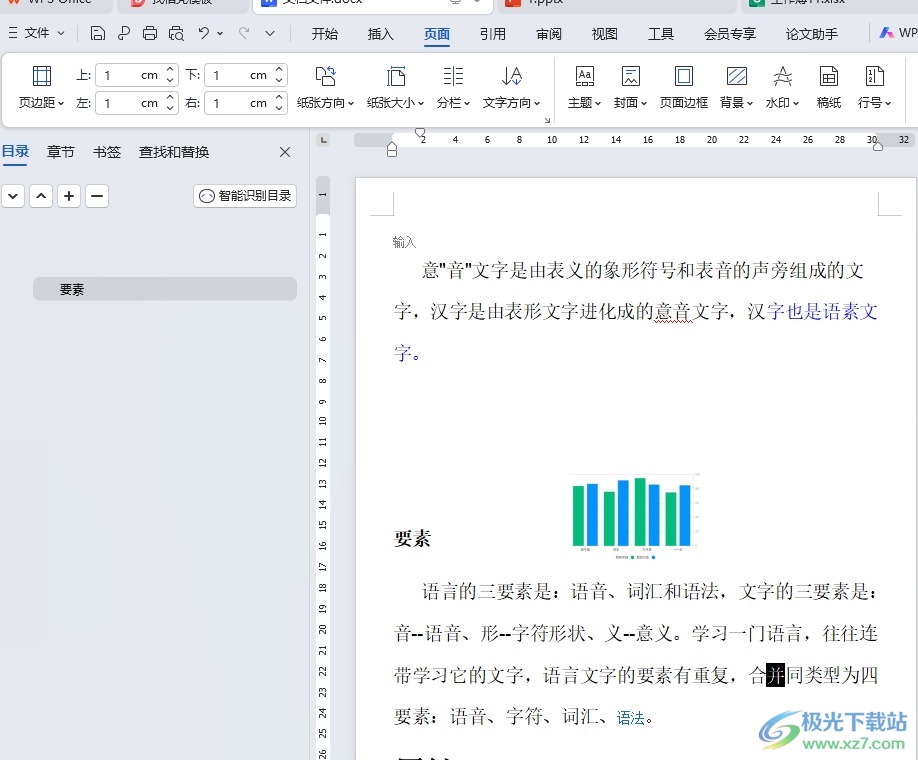Switch to the 插入 ribbon tab
Viewport: 918px width, 760px height.
[381, 34]
